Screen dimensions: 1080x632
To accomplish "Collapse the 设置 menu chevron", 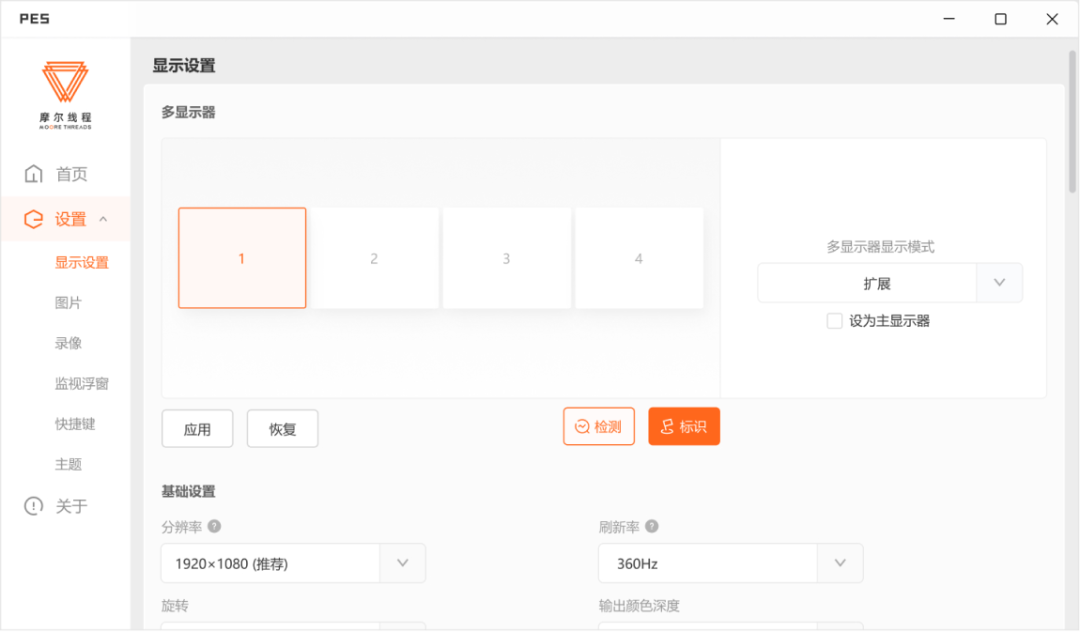I will coord(103,219).
